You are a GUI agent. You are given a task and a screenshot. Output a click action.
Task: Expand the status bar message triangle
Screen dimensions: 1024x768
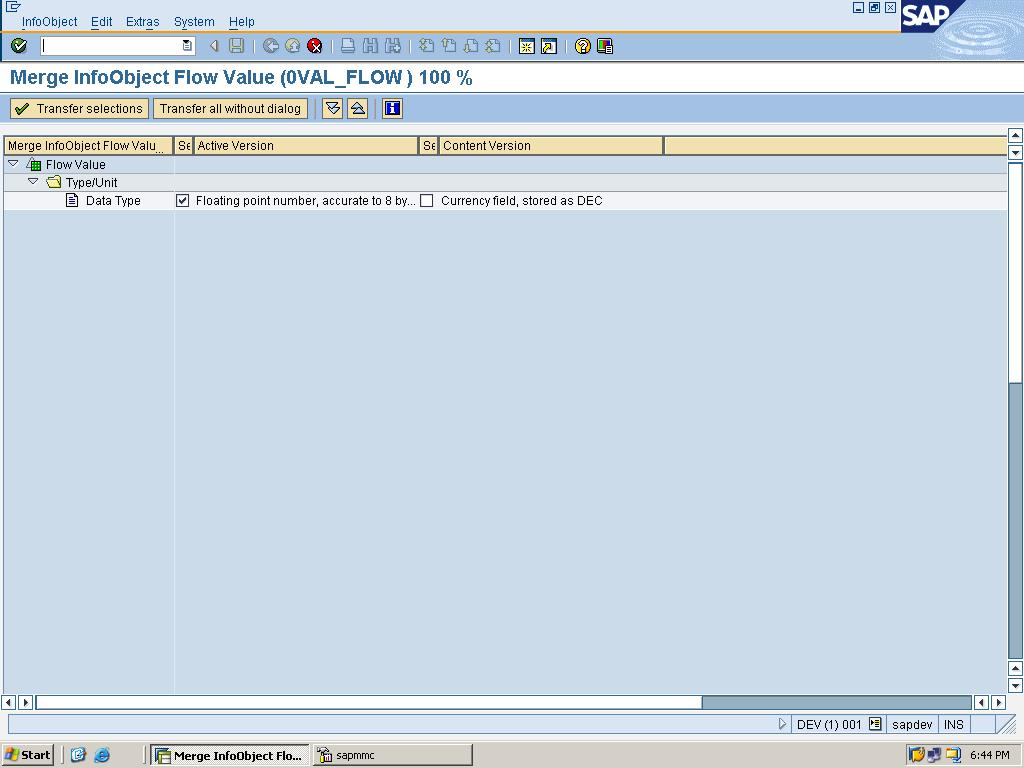(x=782, y=724)
